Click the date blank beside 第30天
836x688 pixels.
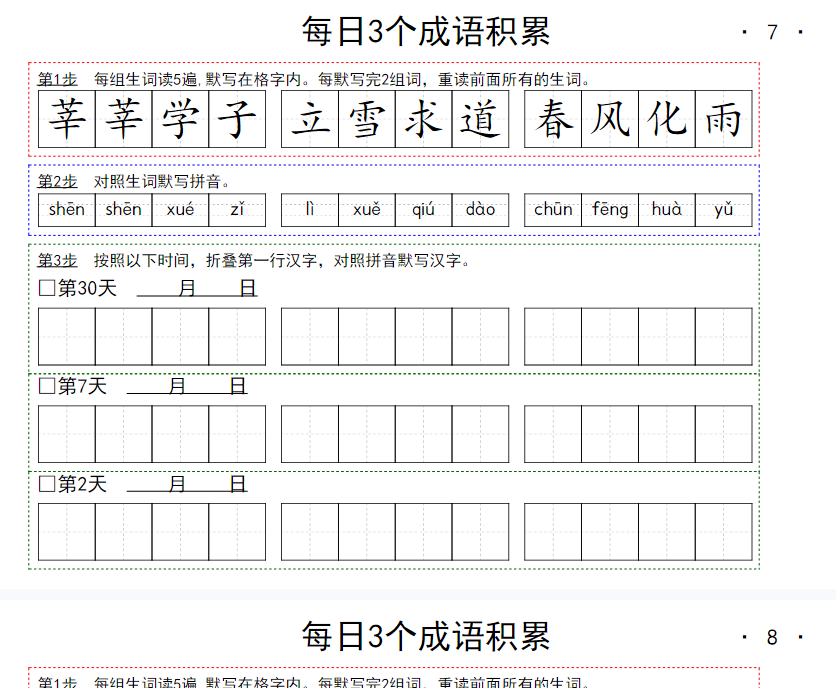197,289
